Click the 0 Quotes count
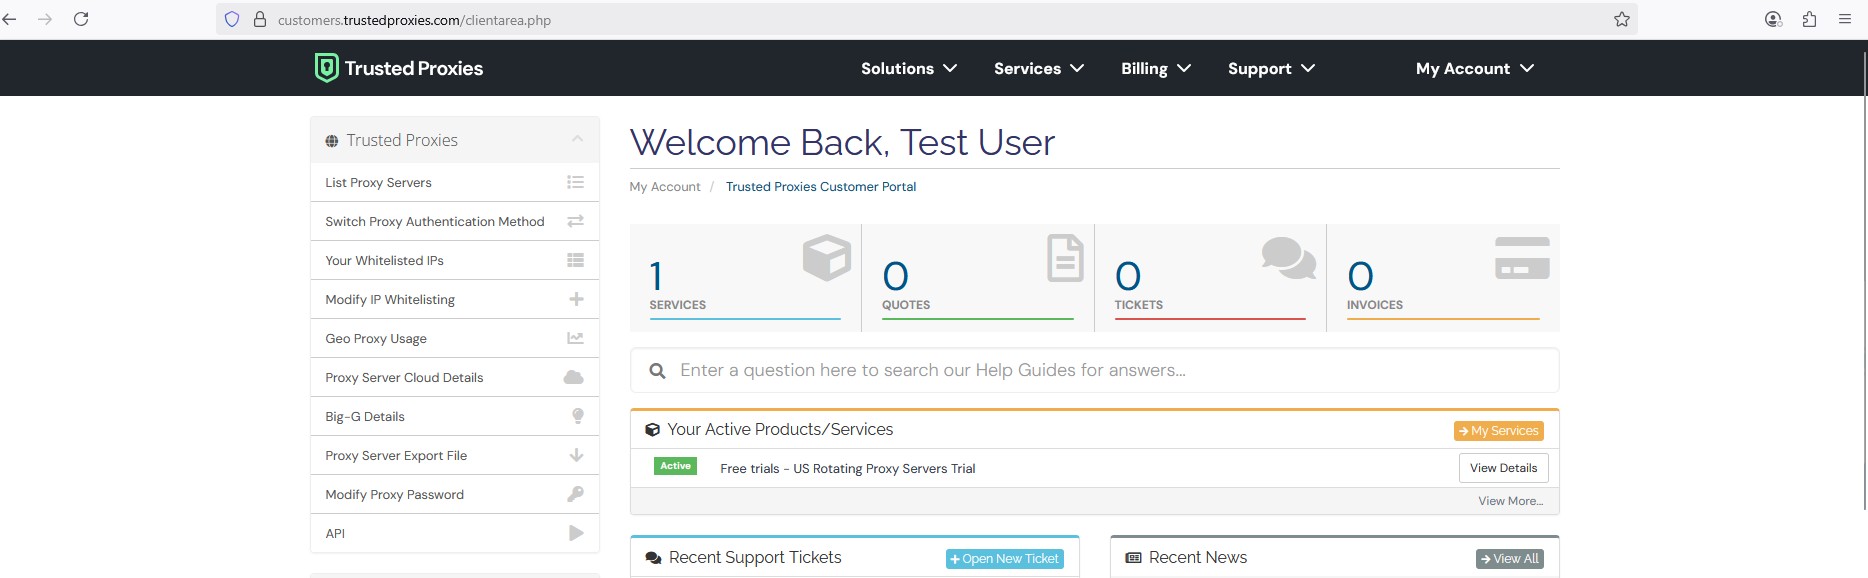Viewport: 1868px width, 578px height. click(895, 276)
